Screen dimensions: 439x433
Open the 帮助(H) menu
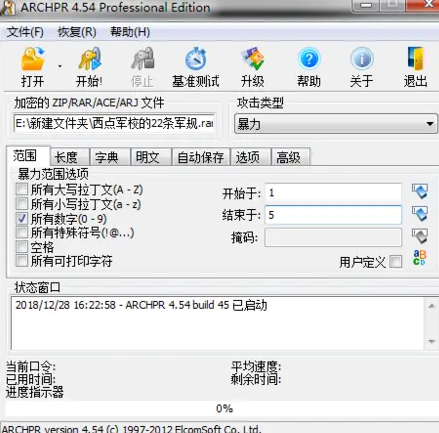coord(130,32)
